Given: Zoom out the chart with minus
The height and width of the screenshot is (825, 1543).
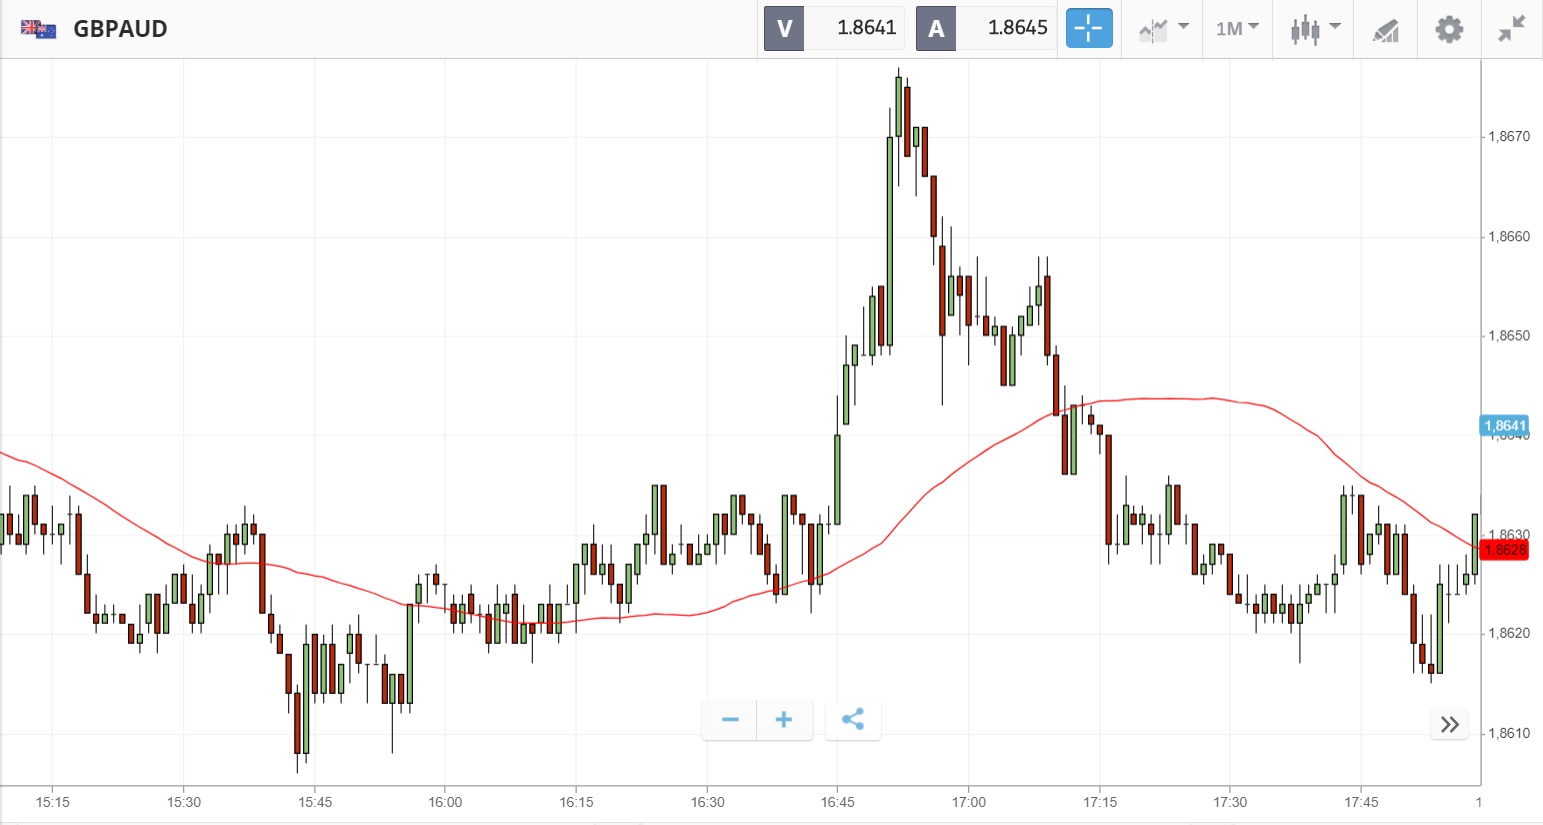Looking at the screenshot, I should 730,720.
